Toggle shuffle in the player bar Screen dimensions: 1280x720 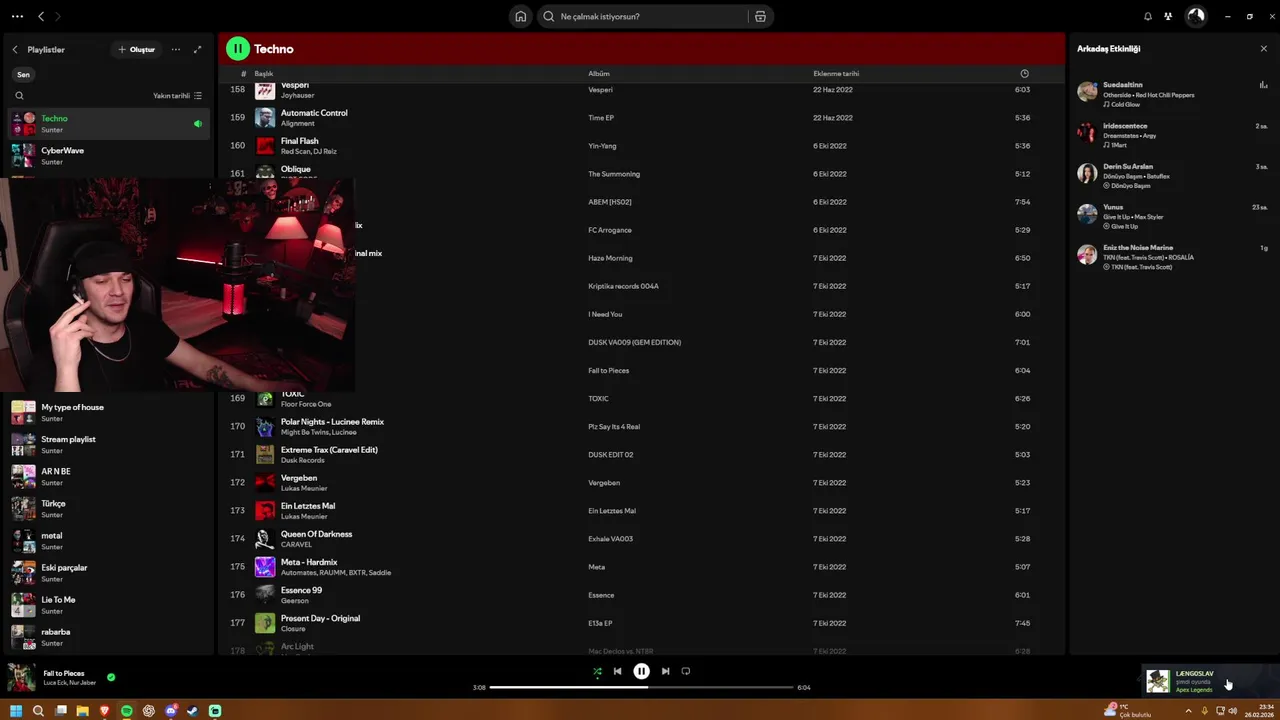tap(597, 672)
